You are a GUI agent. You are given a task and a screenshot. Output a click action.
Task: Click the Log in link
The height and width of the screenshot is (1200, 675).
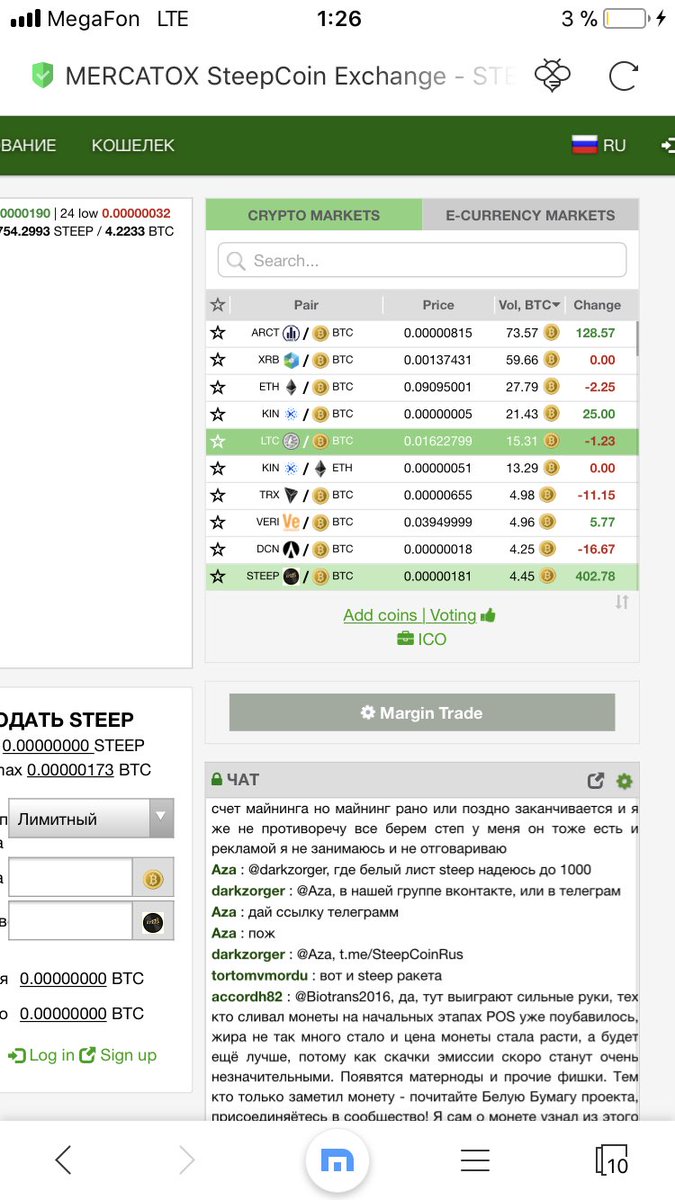tap(41, 1055)
